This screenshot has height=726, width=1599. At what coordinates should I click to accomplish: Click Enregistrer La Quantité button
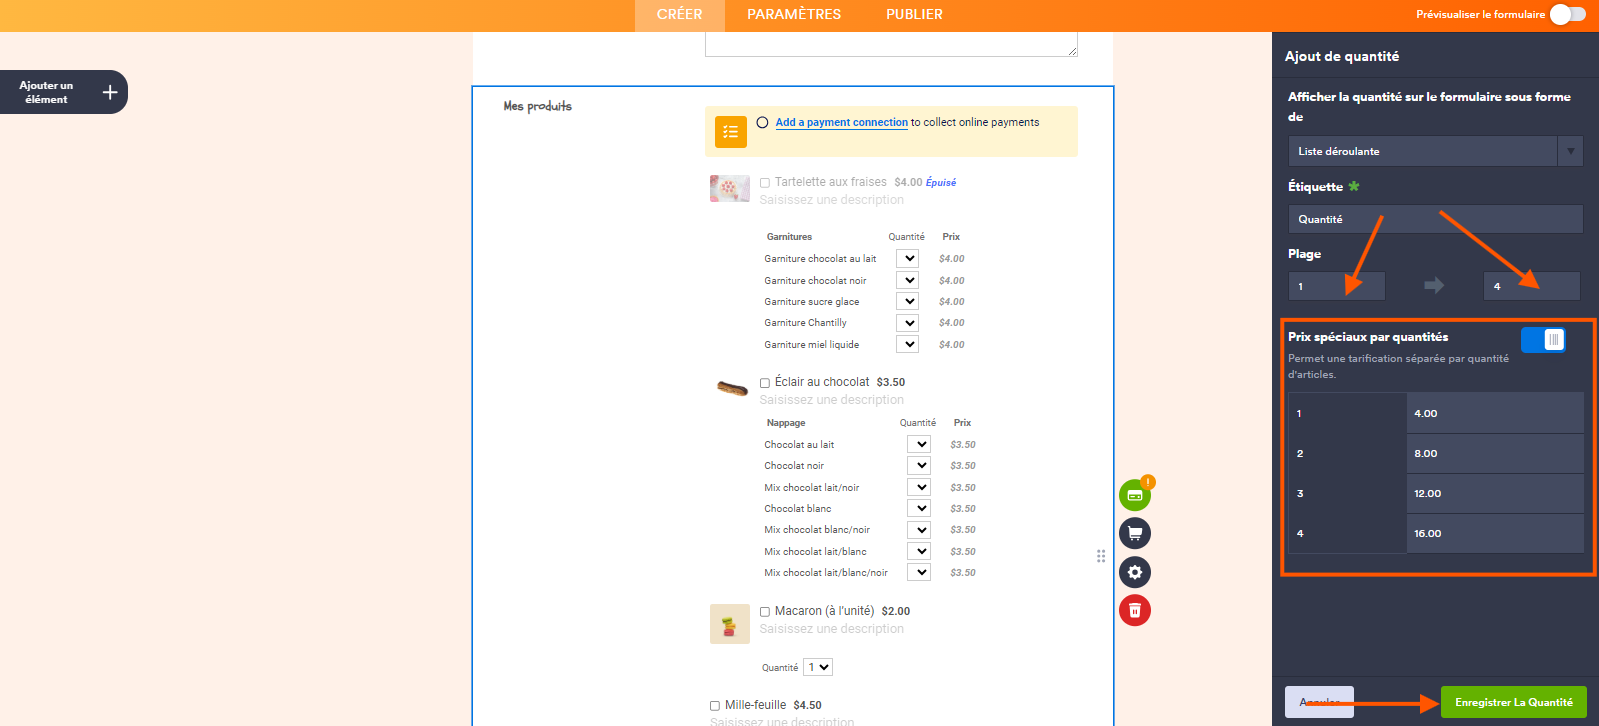click(x=1513, y=702)
